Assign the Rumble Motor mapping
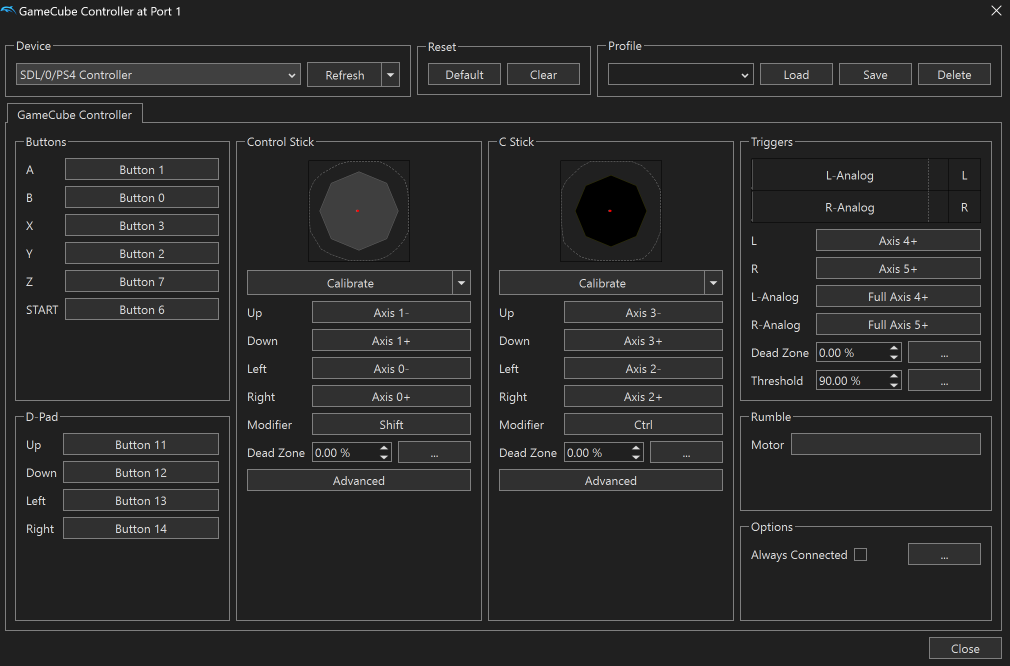 click(886, 444)
